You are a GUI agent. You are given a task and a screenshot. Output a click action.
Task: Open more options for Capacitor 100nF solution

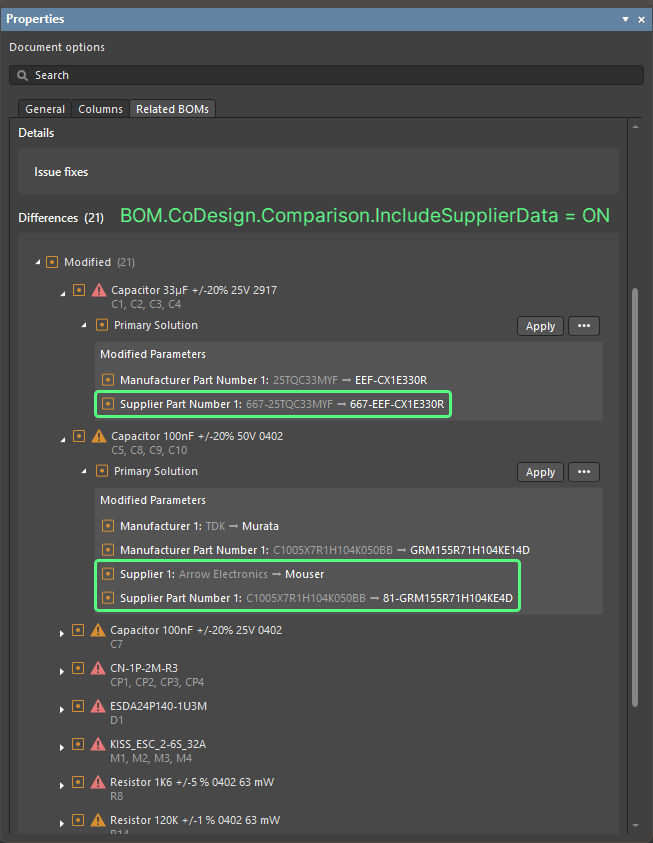pos(584,472)
